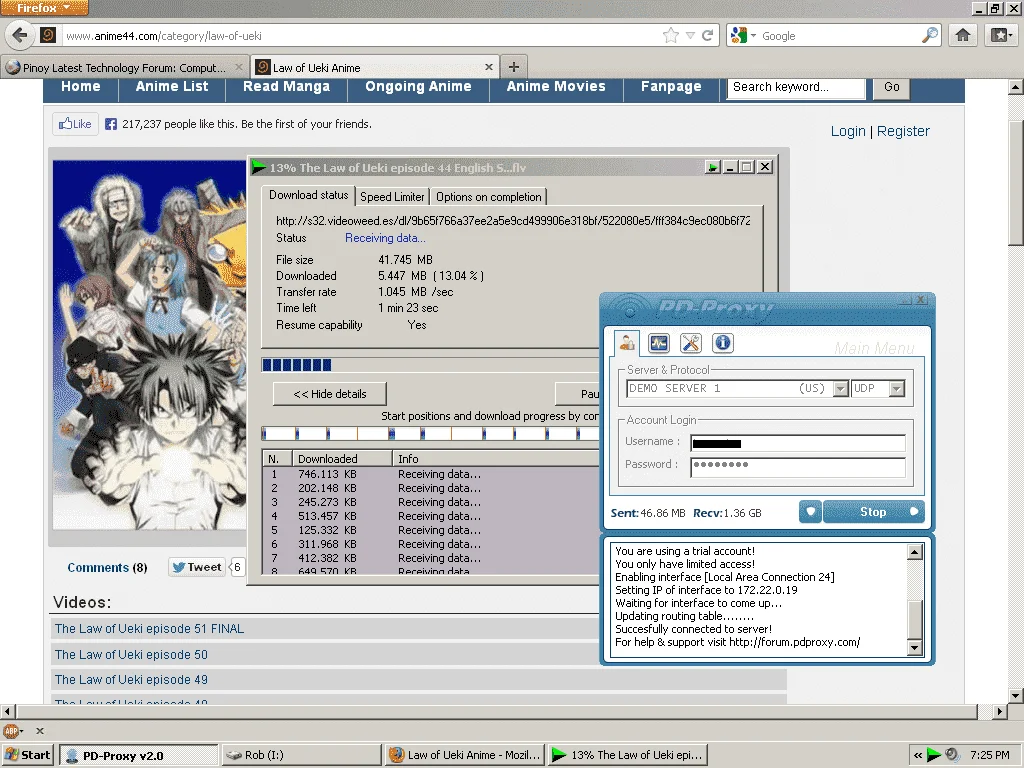
Task: Click the Go search button
Action: point(891,88)
